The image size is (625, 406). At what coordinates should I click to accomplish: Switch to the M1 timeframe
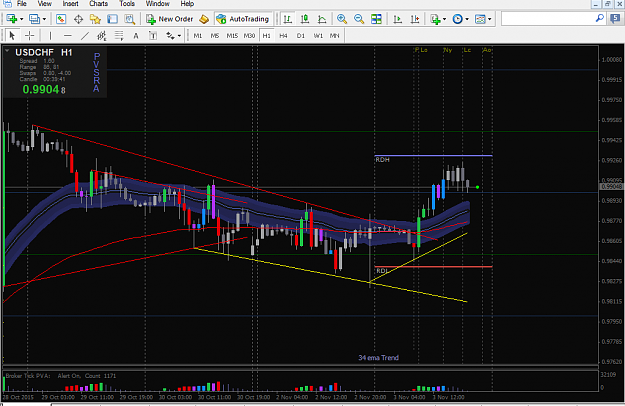tap(198, 36)
